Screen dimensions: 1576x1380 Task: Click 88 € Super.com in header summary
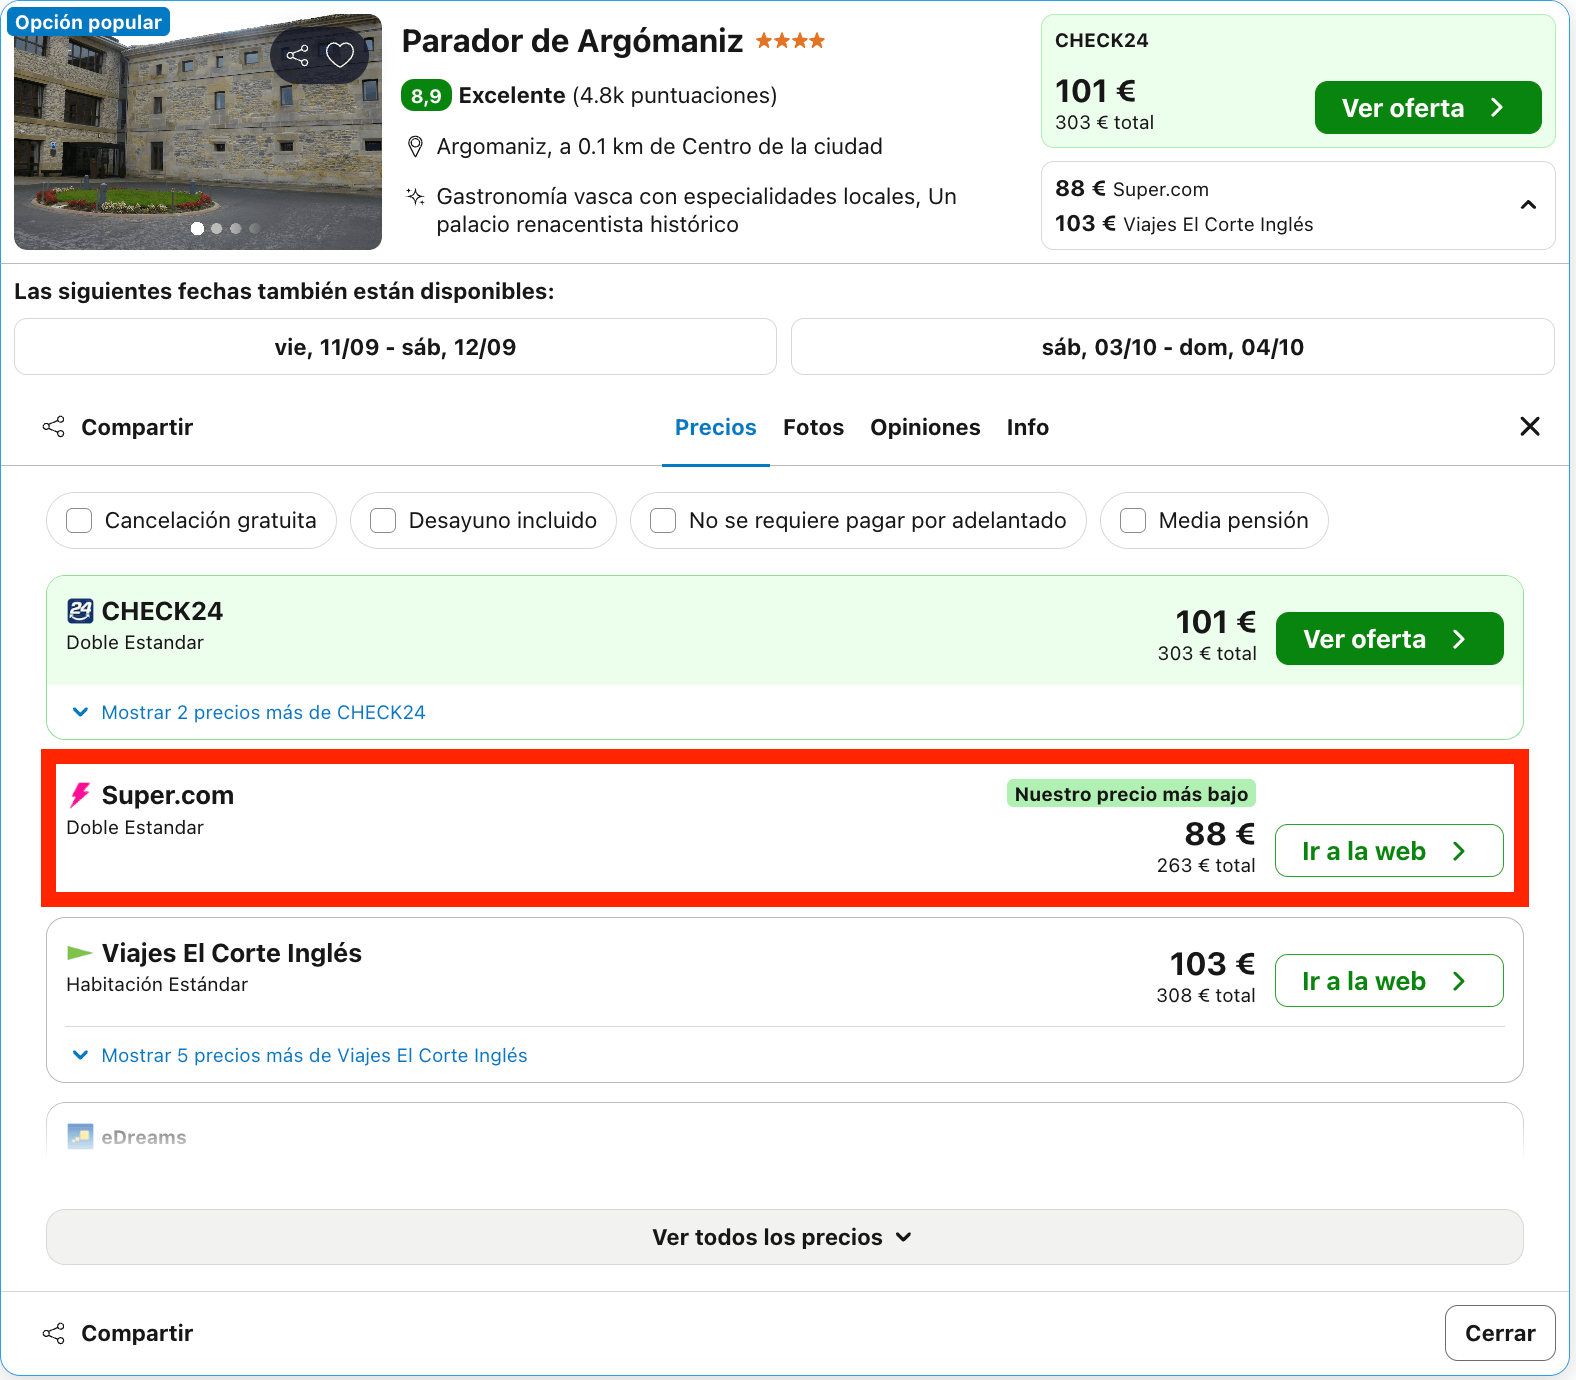pos(1132,189)
